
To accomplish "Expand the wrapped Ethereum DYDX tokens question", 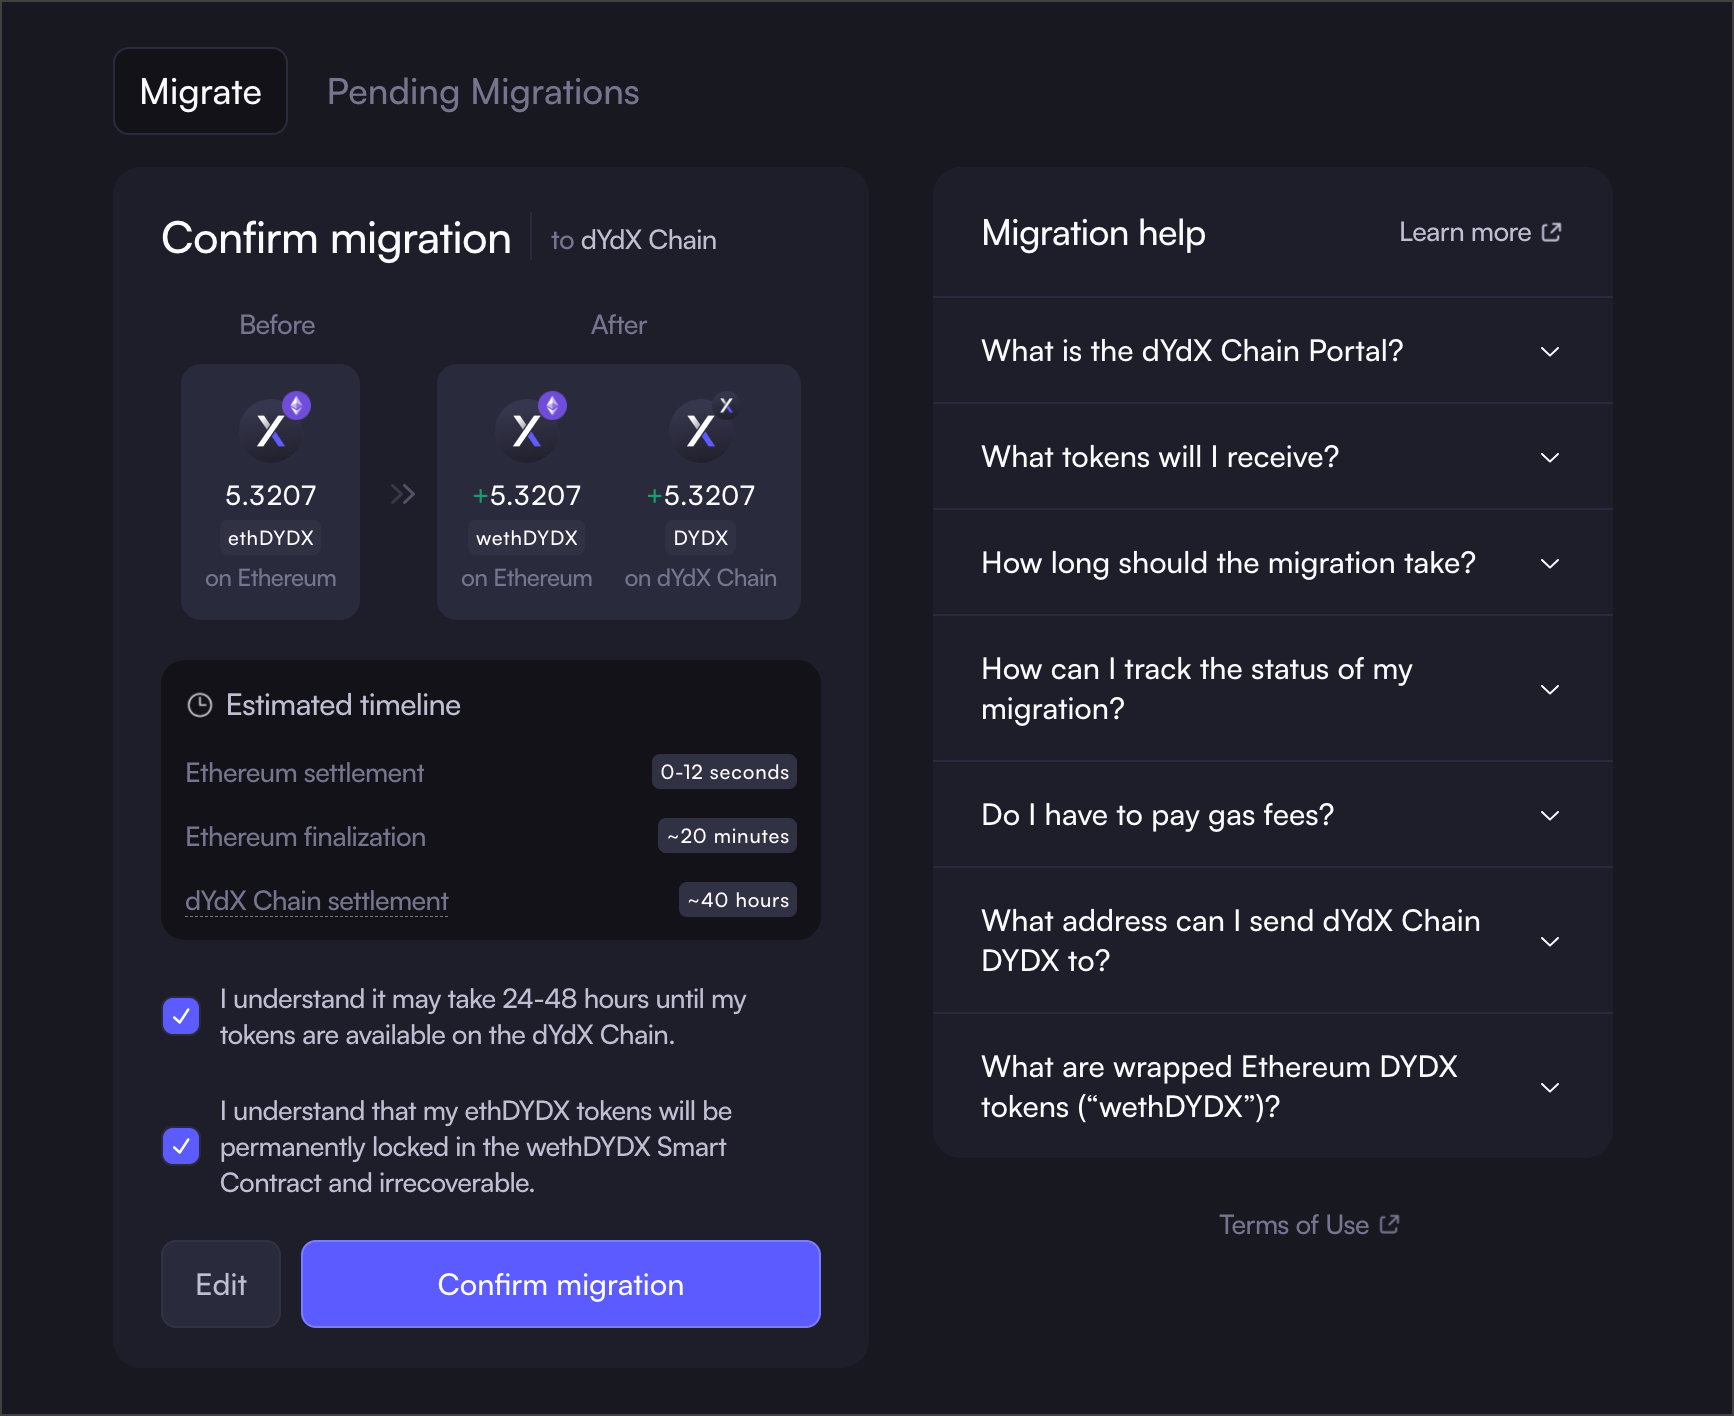I will 1549,1087.
